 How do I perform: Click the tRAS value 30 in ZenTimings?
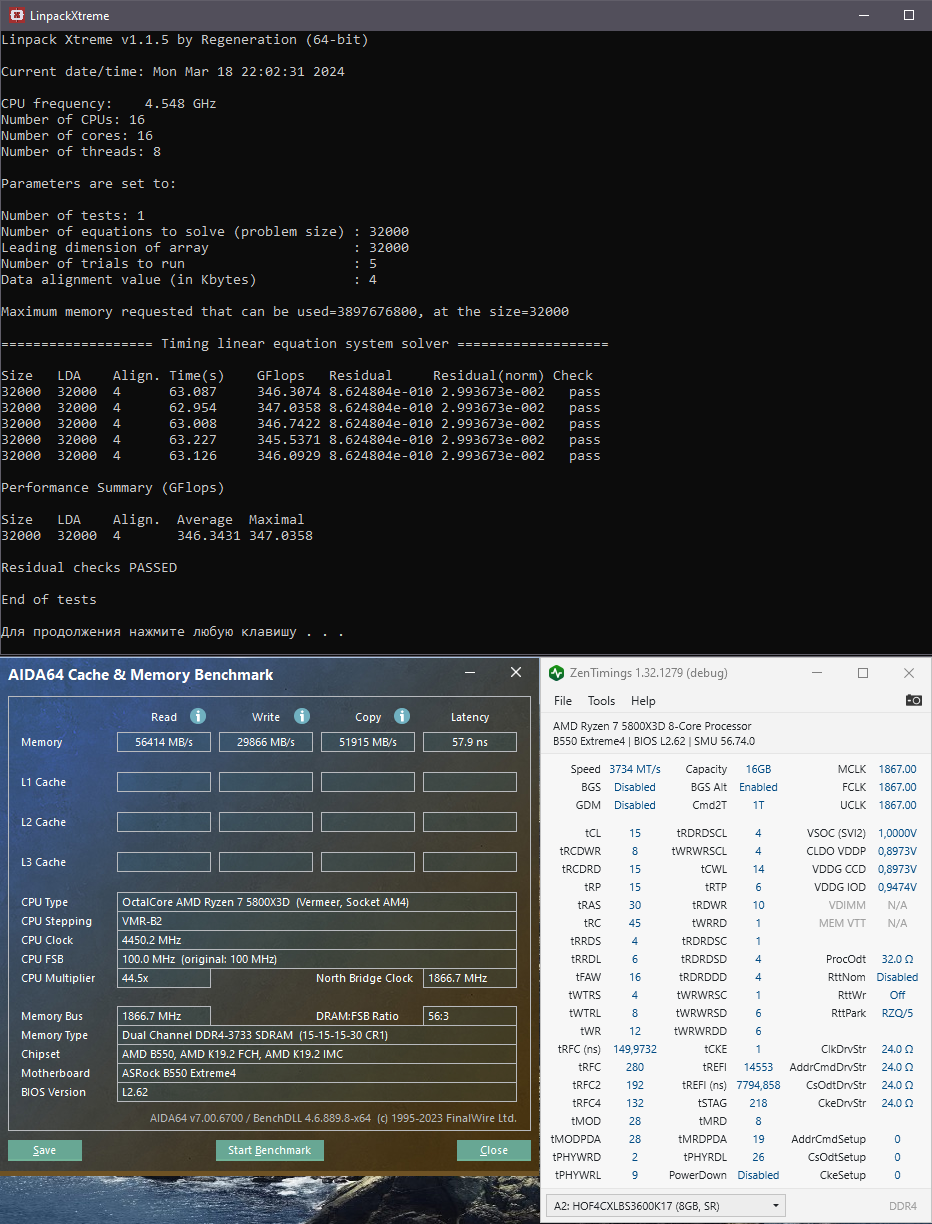tap(635, 905)
